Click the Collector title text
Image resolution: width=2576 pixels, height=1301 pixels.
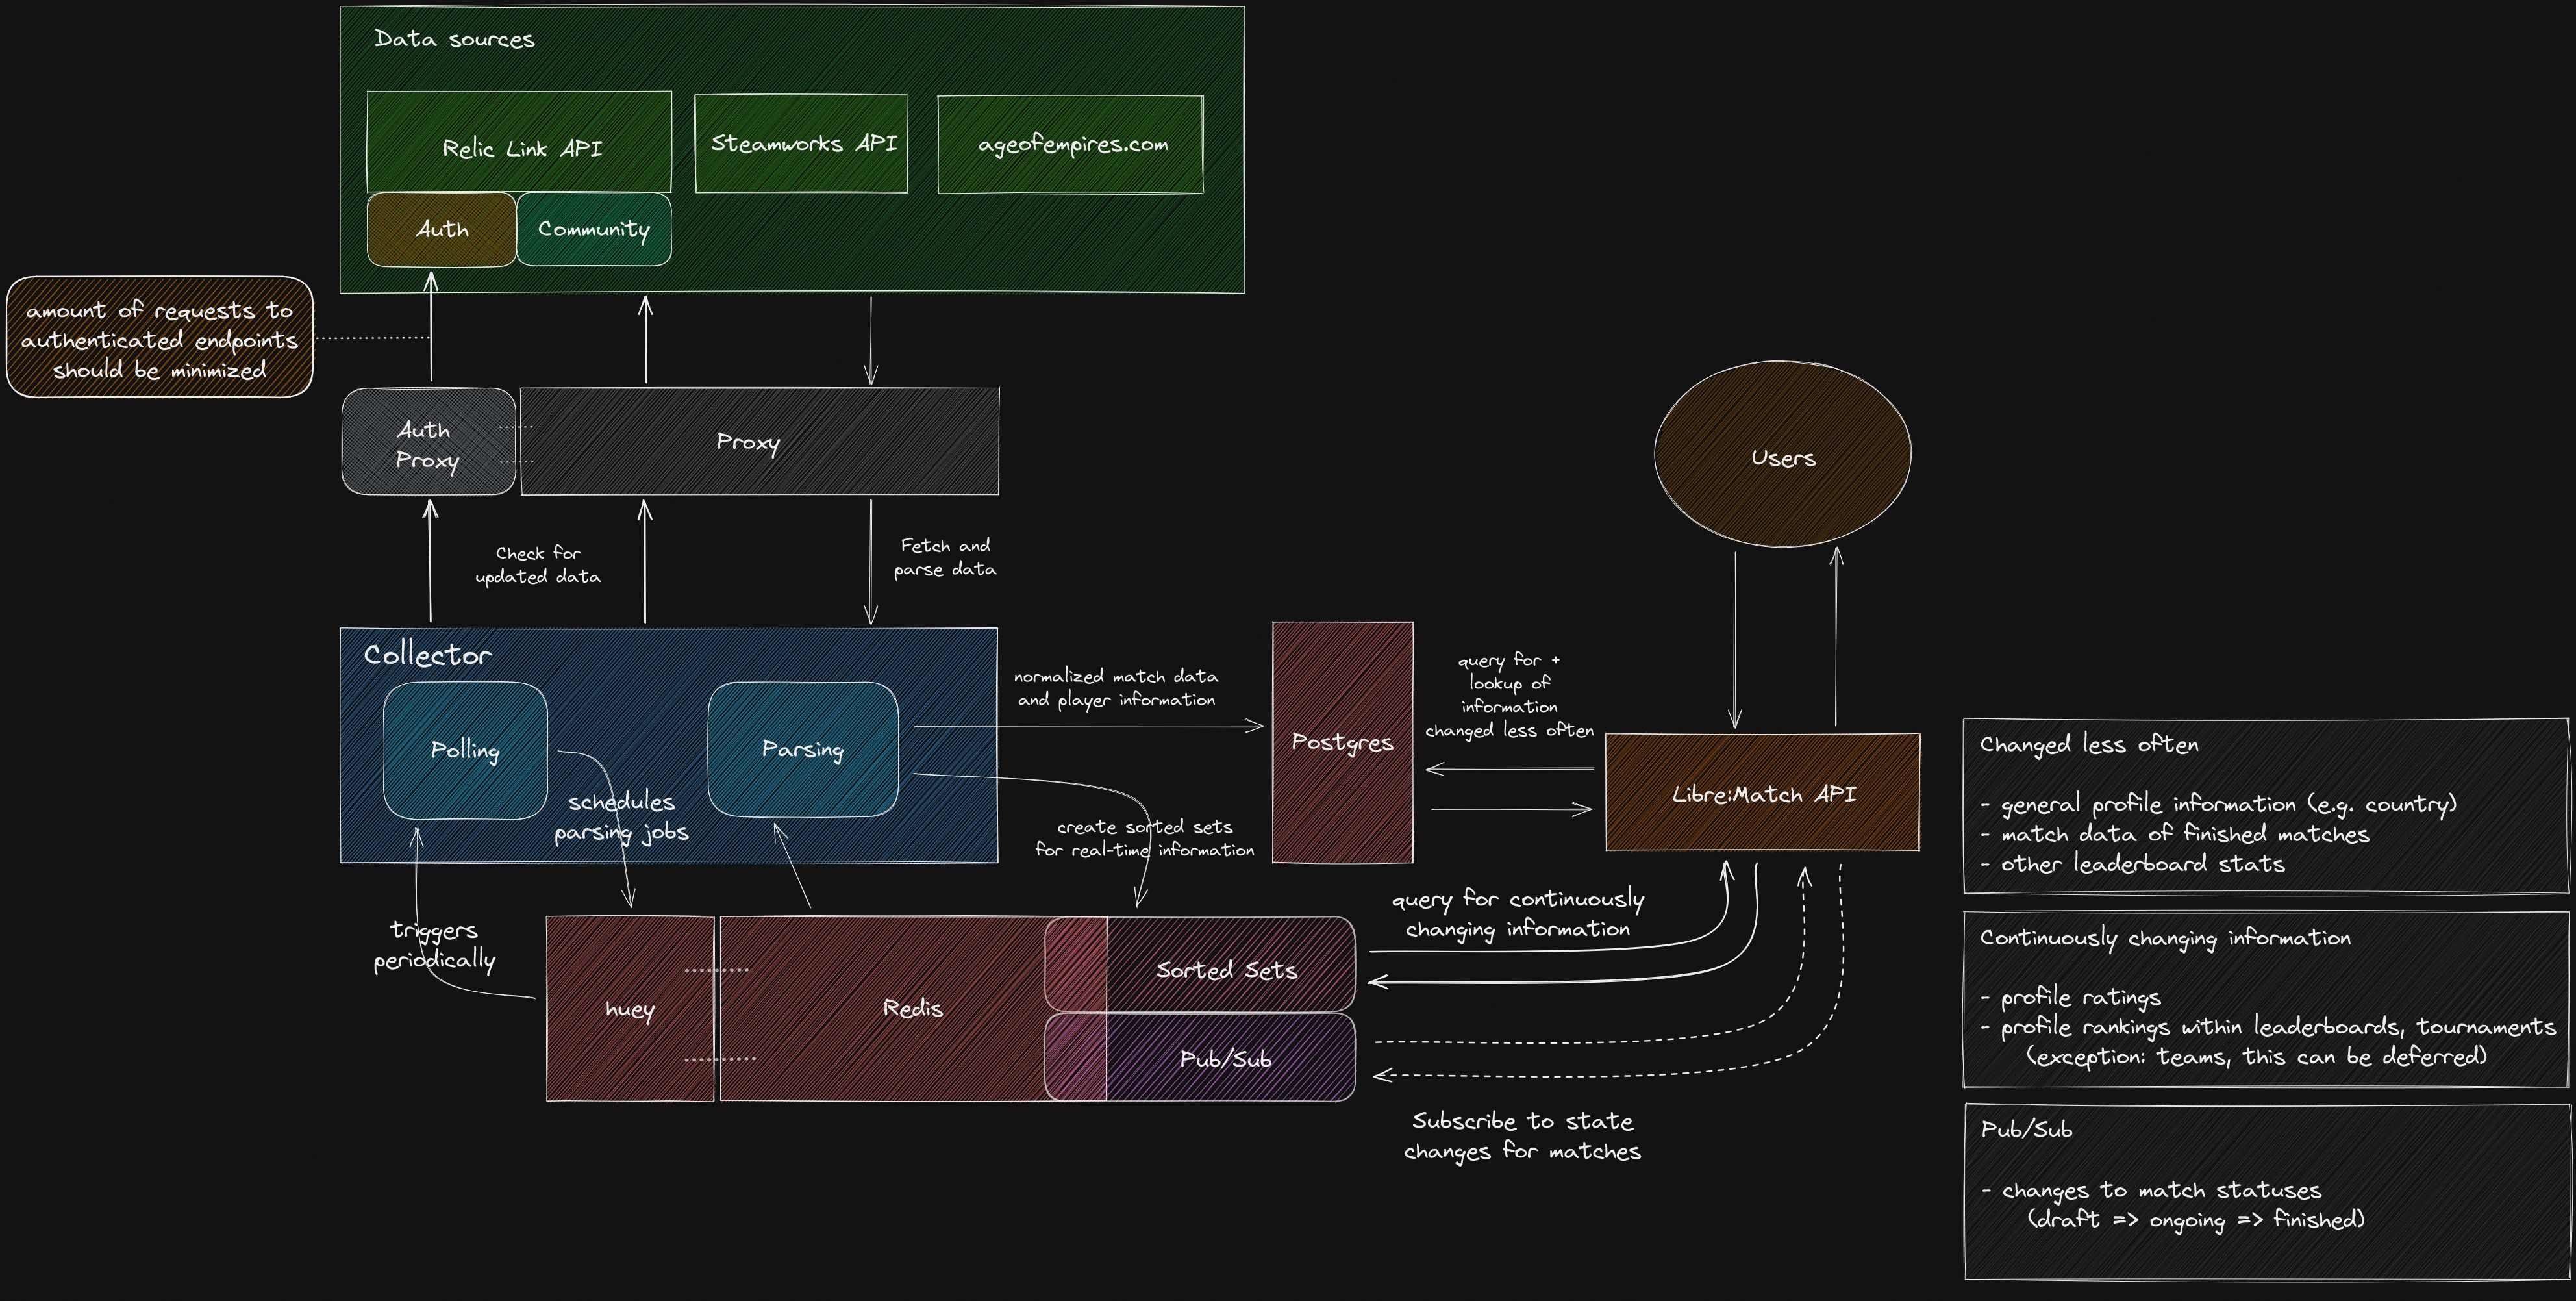pos(428,655)
